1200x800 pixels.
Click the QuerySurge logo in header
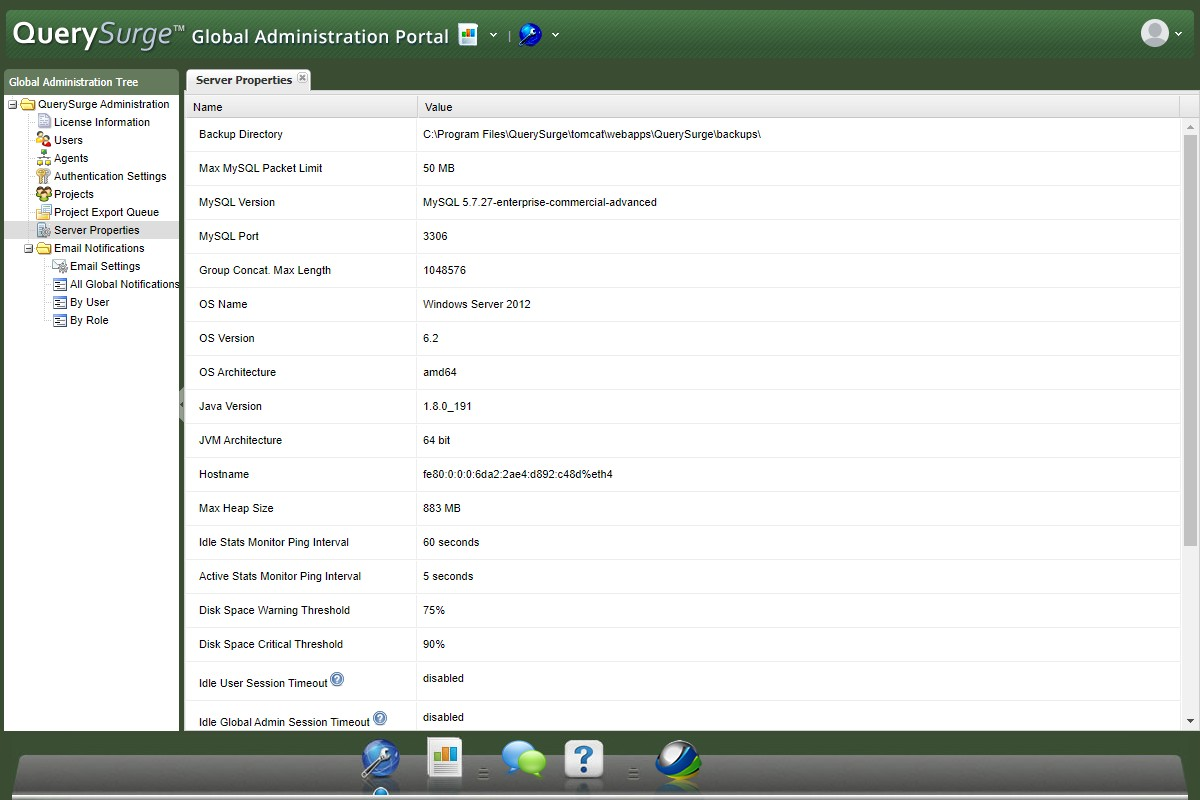99,36
